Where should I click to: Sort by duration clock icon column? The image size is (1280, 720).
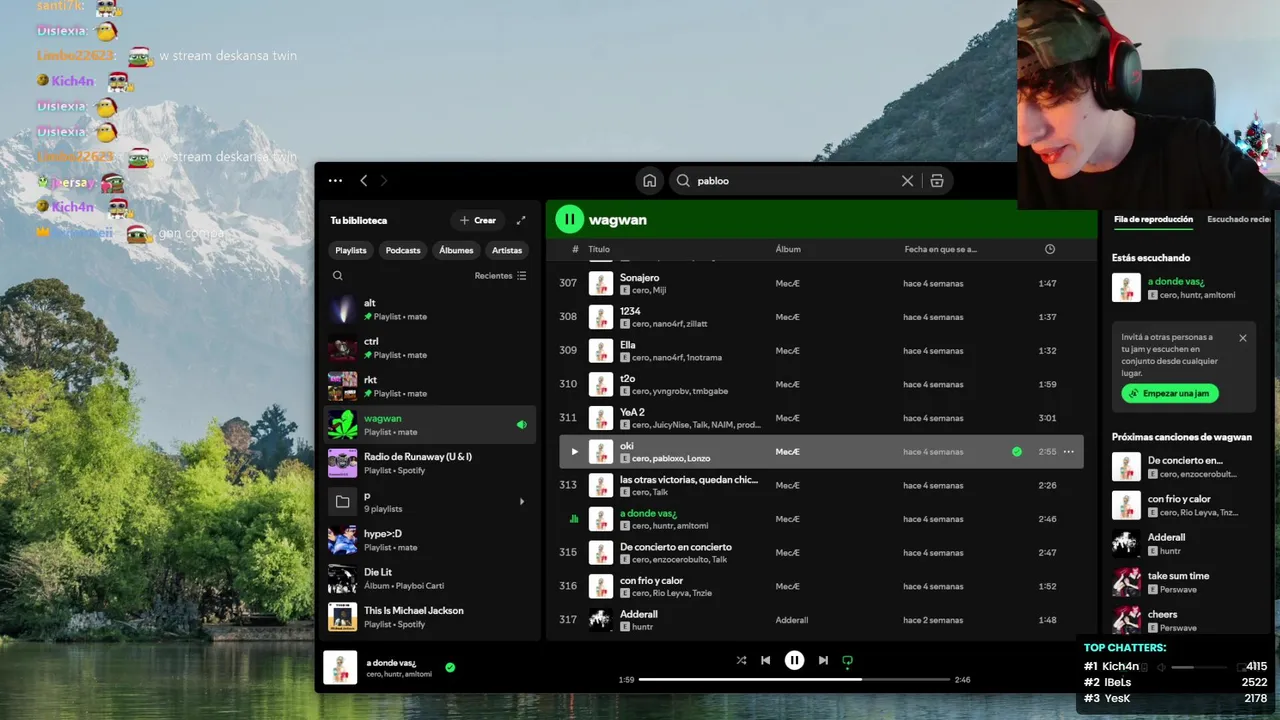tap(1050, 249)
